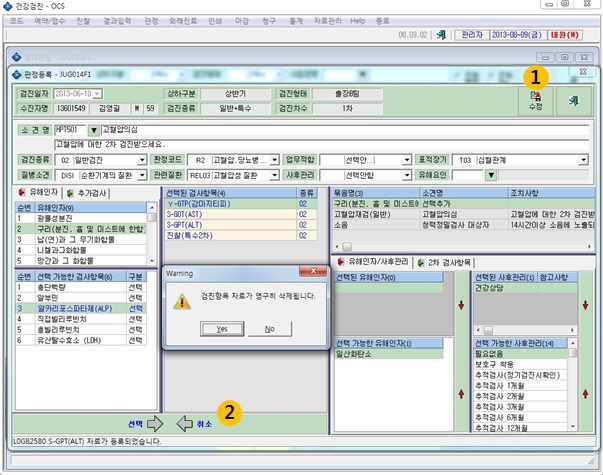This screenshot has height=475, width=603.
Task: Click the down arrow beside 선택된 유해인자 list
Action: pyautogui.click(x=461, y=305)
